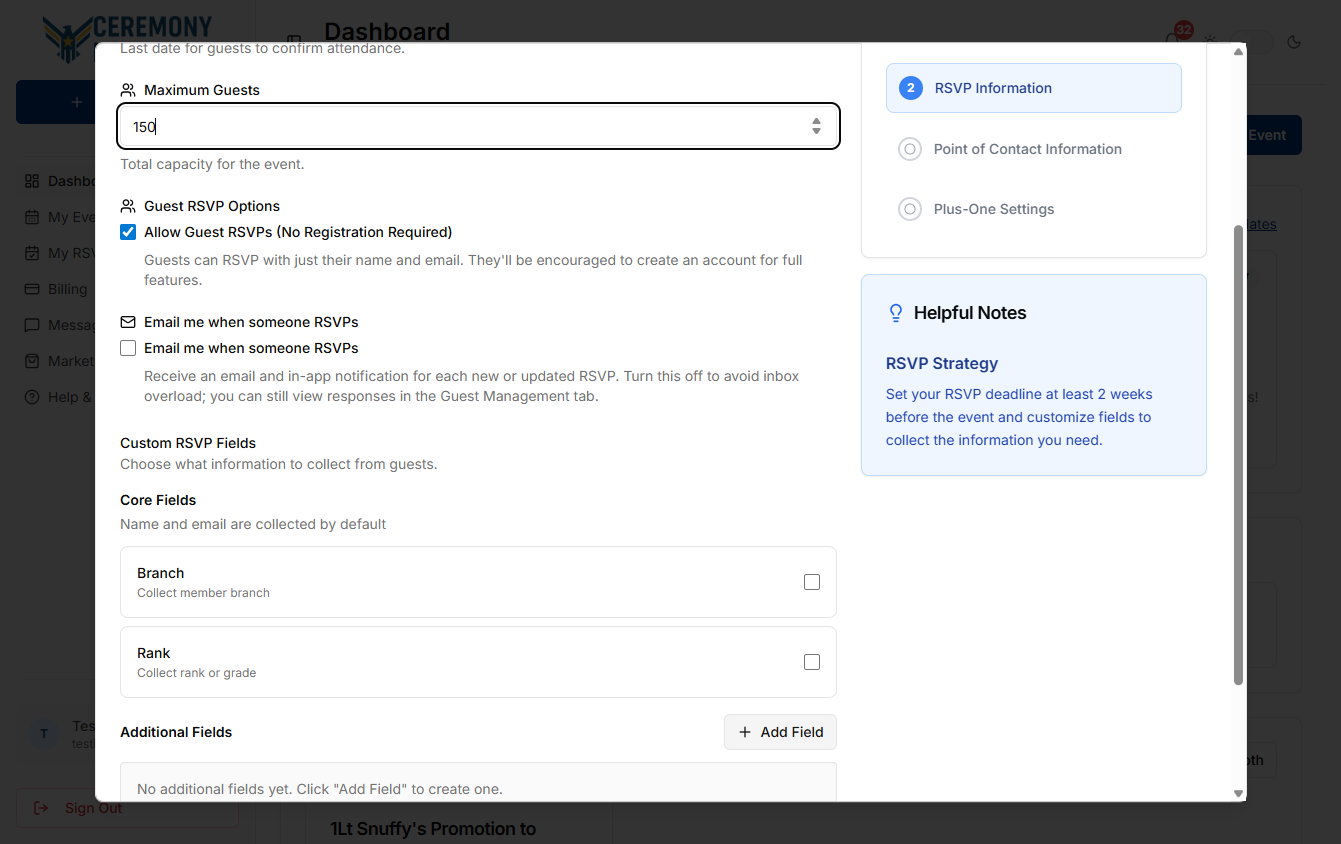The image size is (1341, 844).
Task: Click the Additional Fields label
Action: [x=176, y=732]
